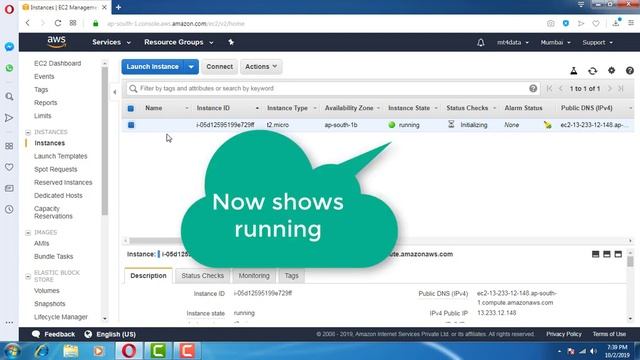Open My Flow send icon in sidebar

point(9,118)
